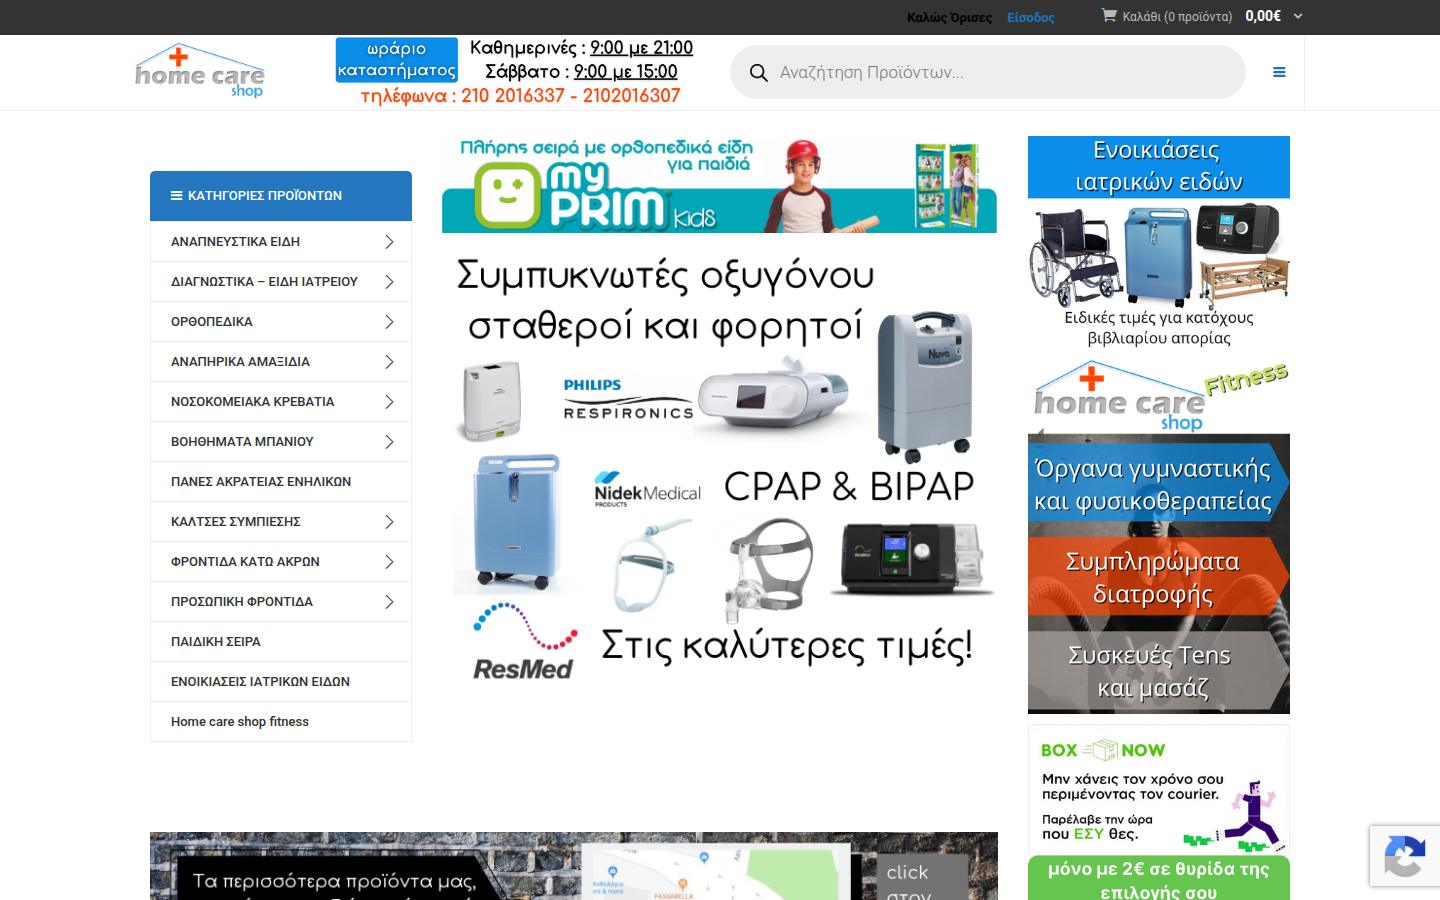Open the Συσκευές Tens και μασάζ banner
Screen dimensions: 1440x900
point(1159,671)
